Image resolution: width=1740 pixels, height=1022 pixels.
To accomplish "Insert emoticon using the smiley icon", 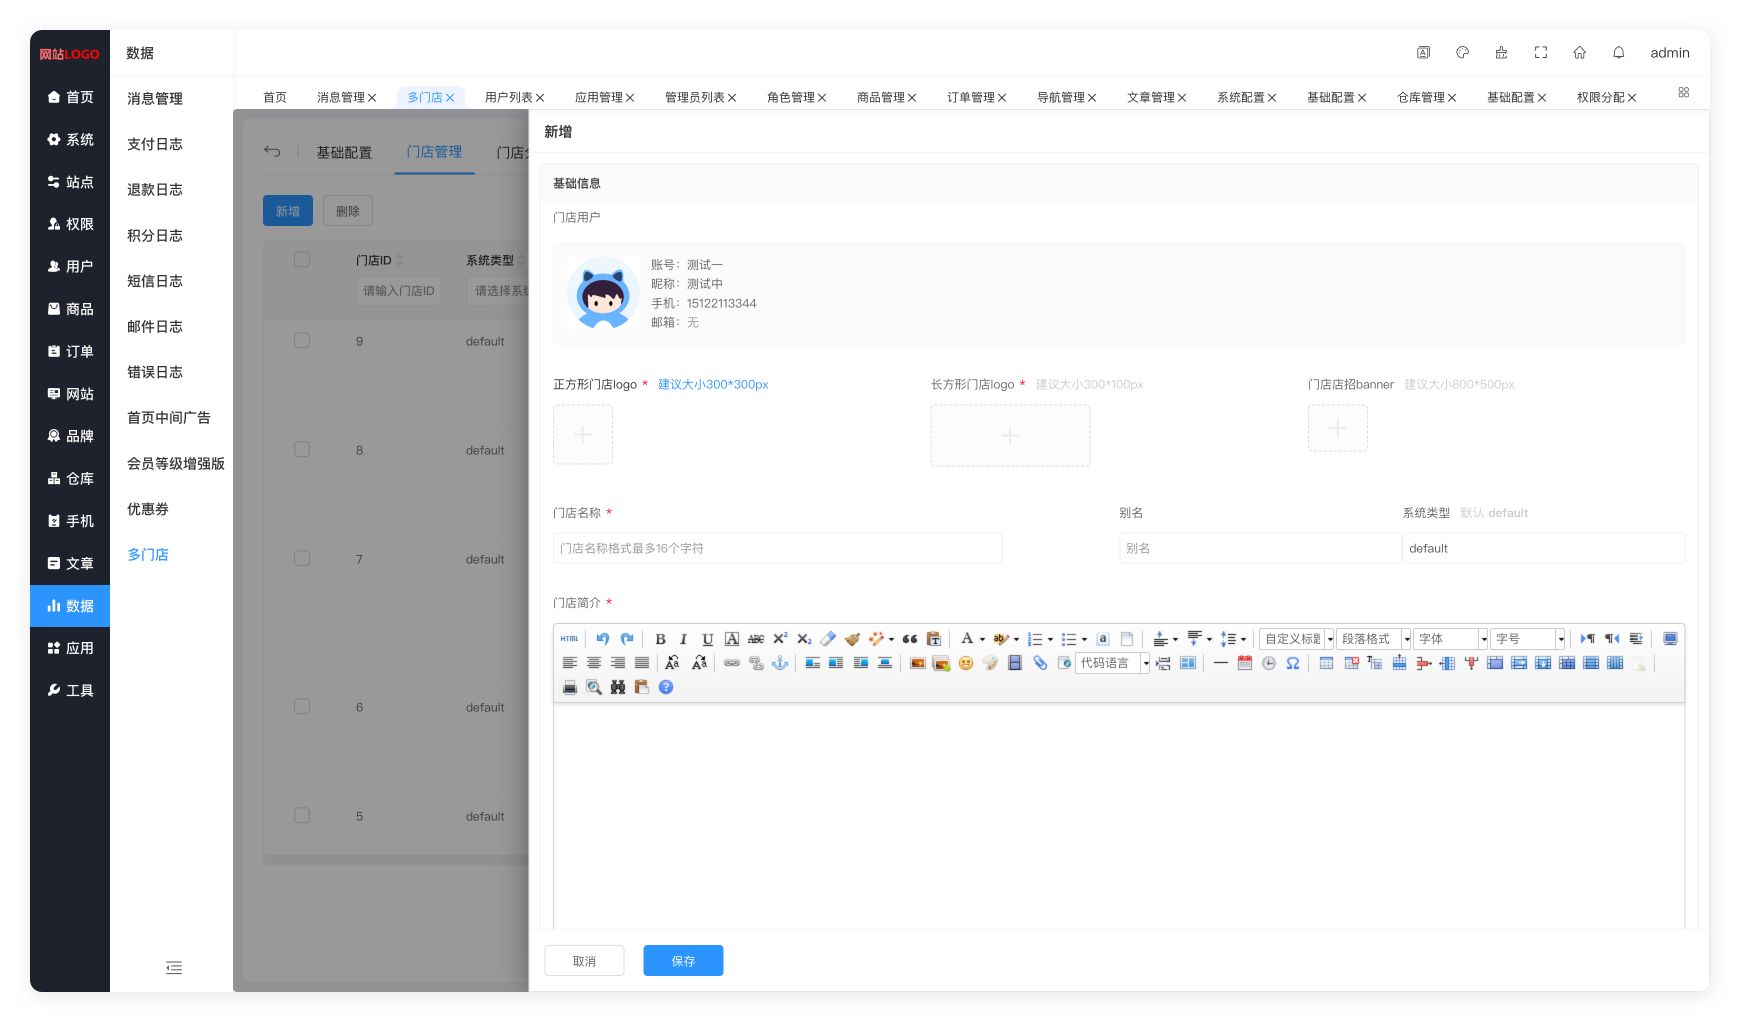I will [x=966, y=663].
